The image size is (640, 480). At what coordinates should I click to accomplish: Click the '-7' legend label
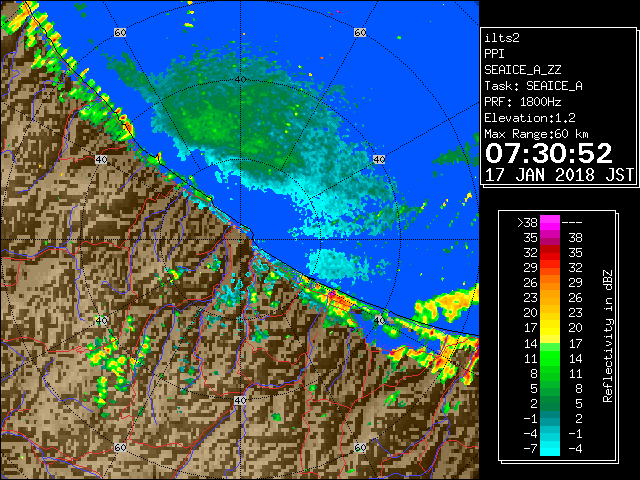click(x=530, y=449)
